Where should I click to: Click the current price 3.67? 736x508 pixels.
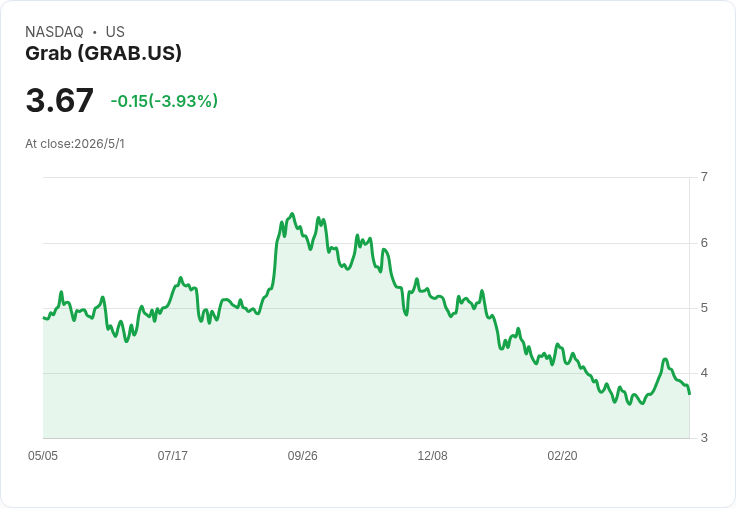(x=60, y=100)
